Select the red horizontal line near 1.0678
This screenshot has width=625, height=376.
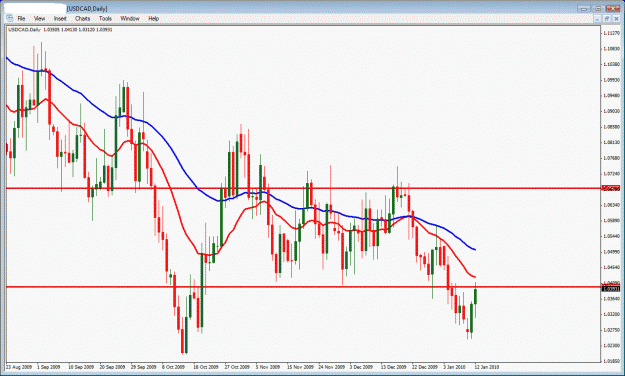tap(303, 188)
